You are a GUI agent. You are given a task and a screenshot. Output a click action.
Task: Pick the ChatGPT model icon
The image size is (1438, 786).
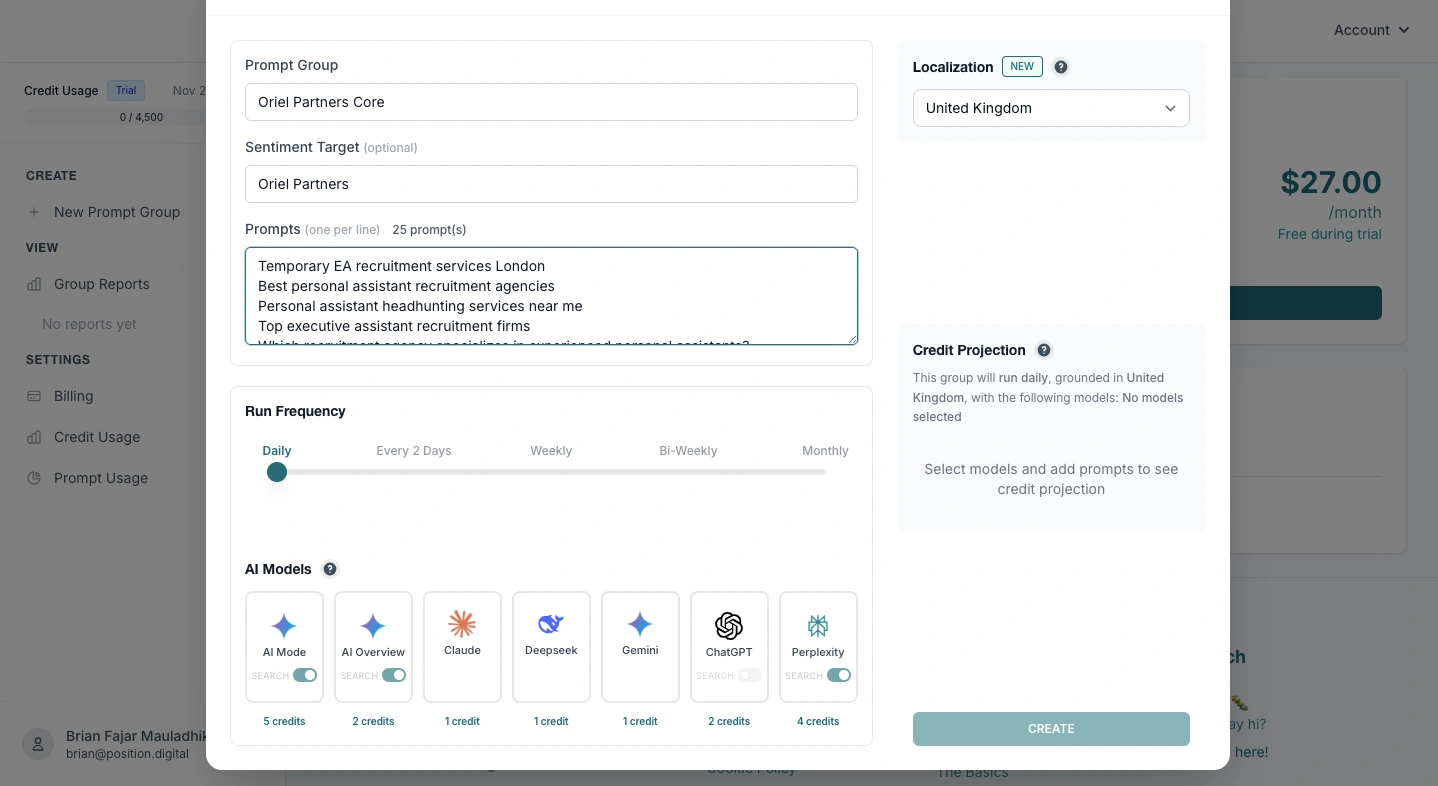tap(729, 626)
